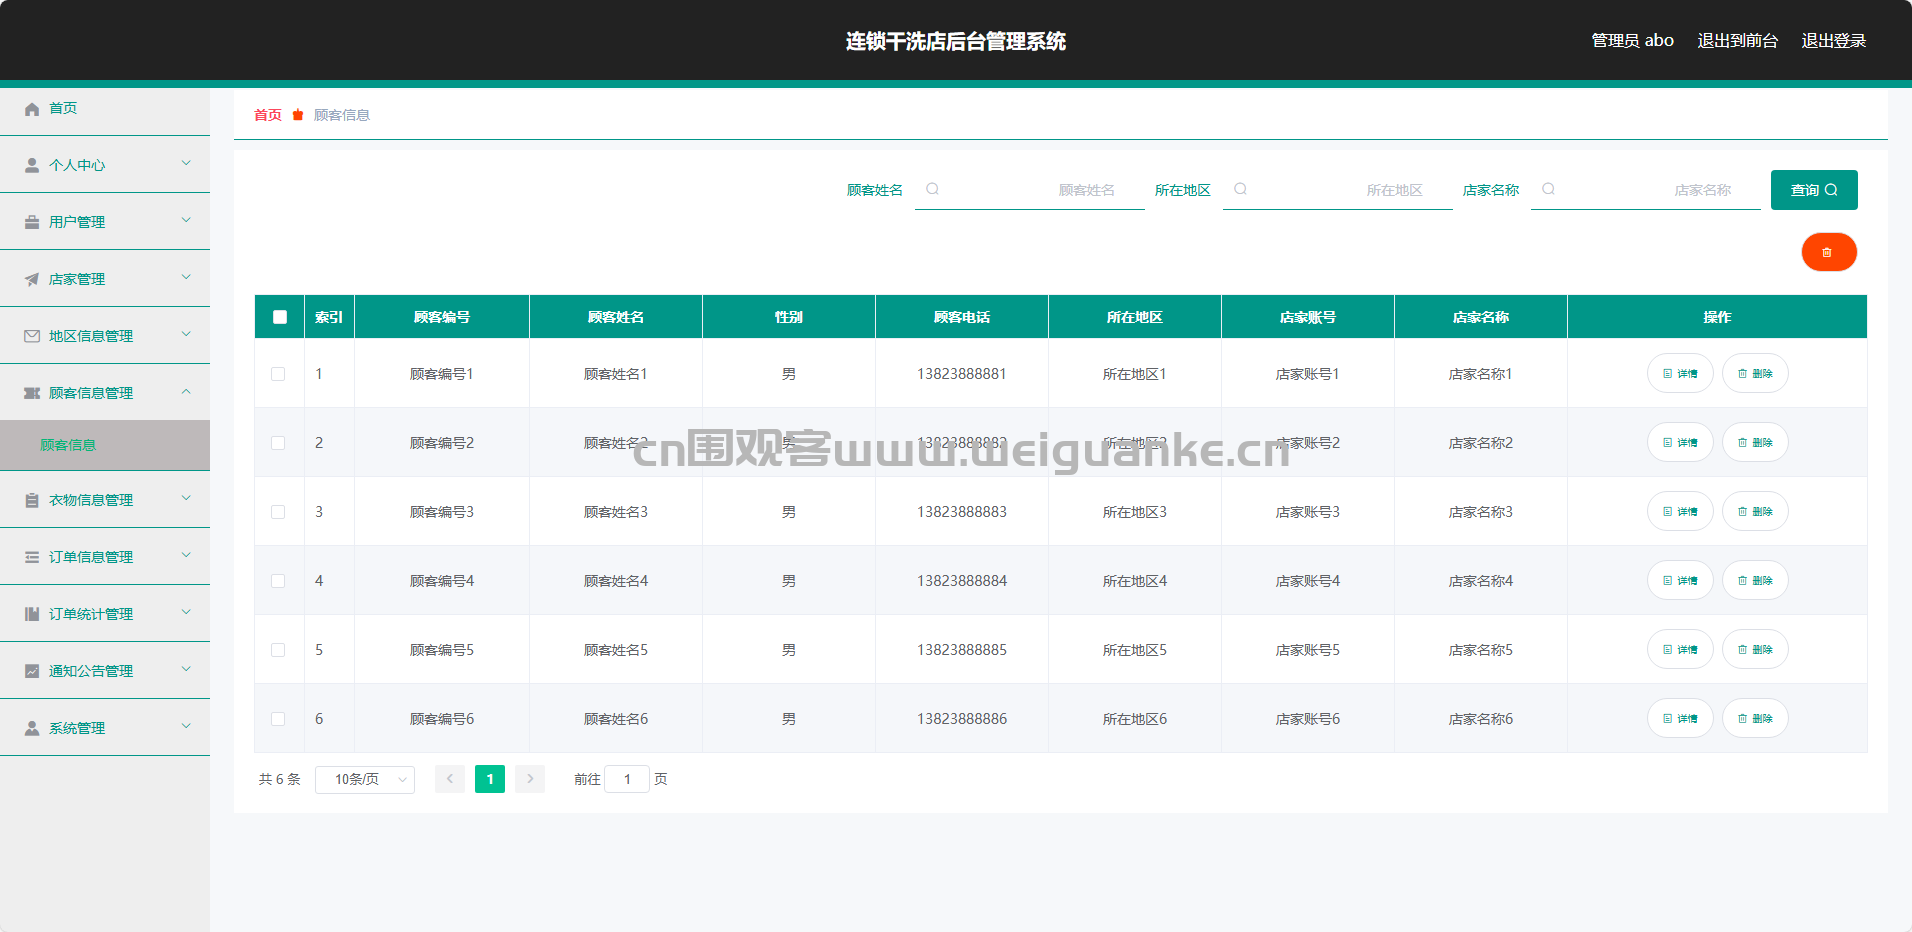Click the 个人中心 person icon
Image resolution: width=1912 pixels, height=932 pixels.
coord(32,166)
